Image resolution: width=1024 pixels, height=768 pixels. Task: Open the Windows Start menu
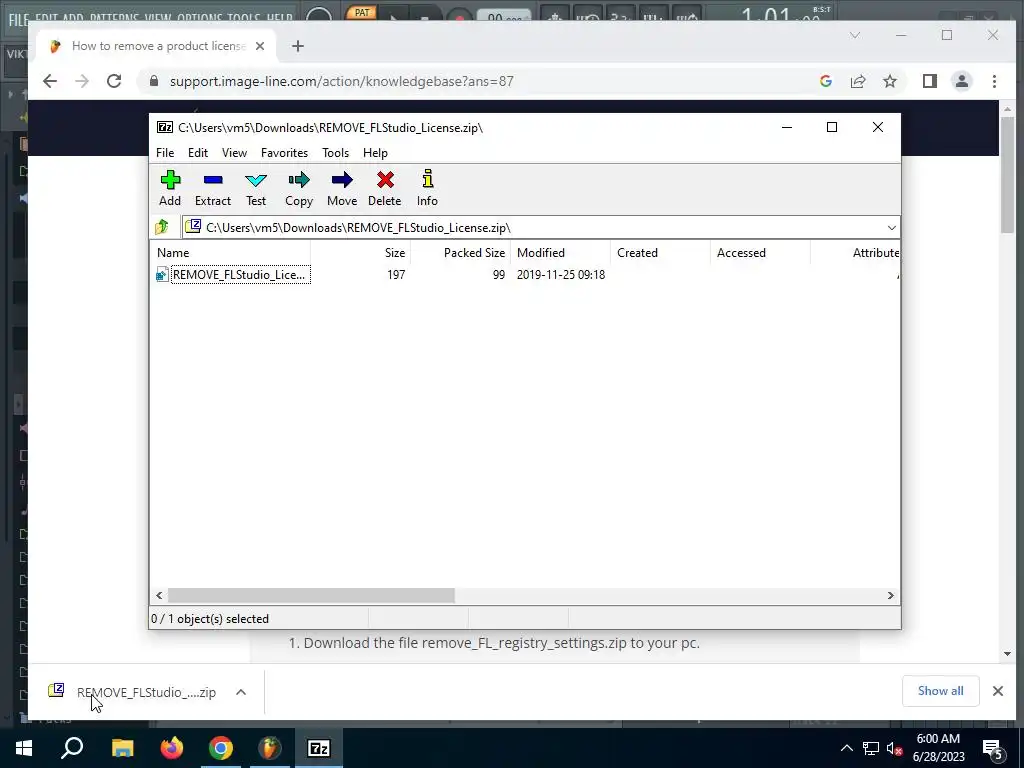[x=24, y=748]
